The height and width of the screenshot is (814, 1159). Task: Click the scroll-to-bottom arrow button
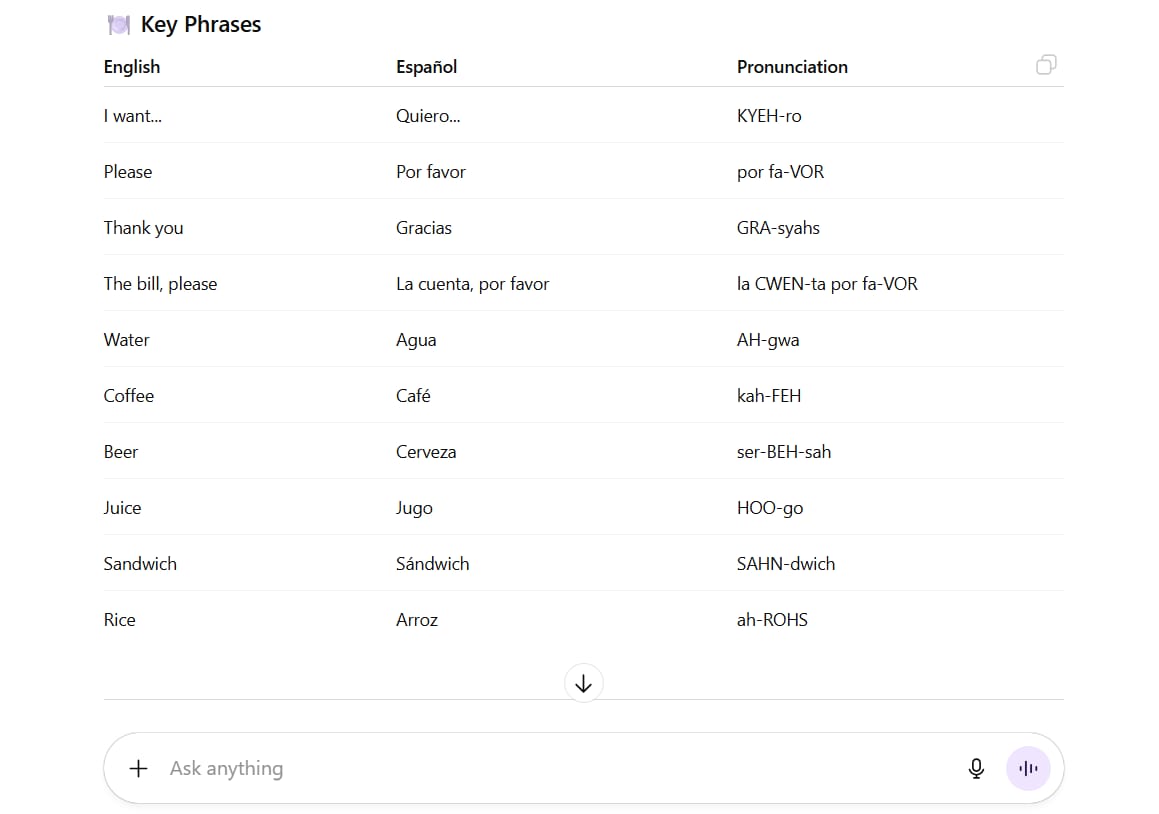(x=583, y=683)
